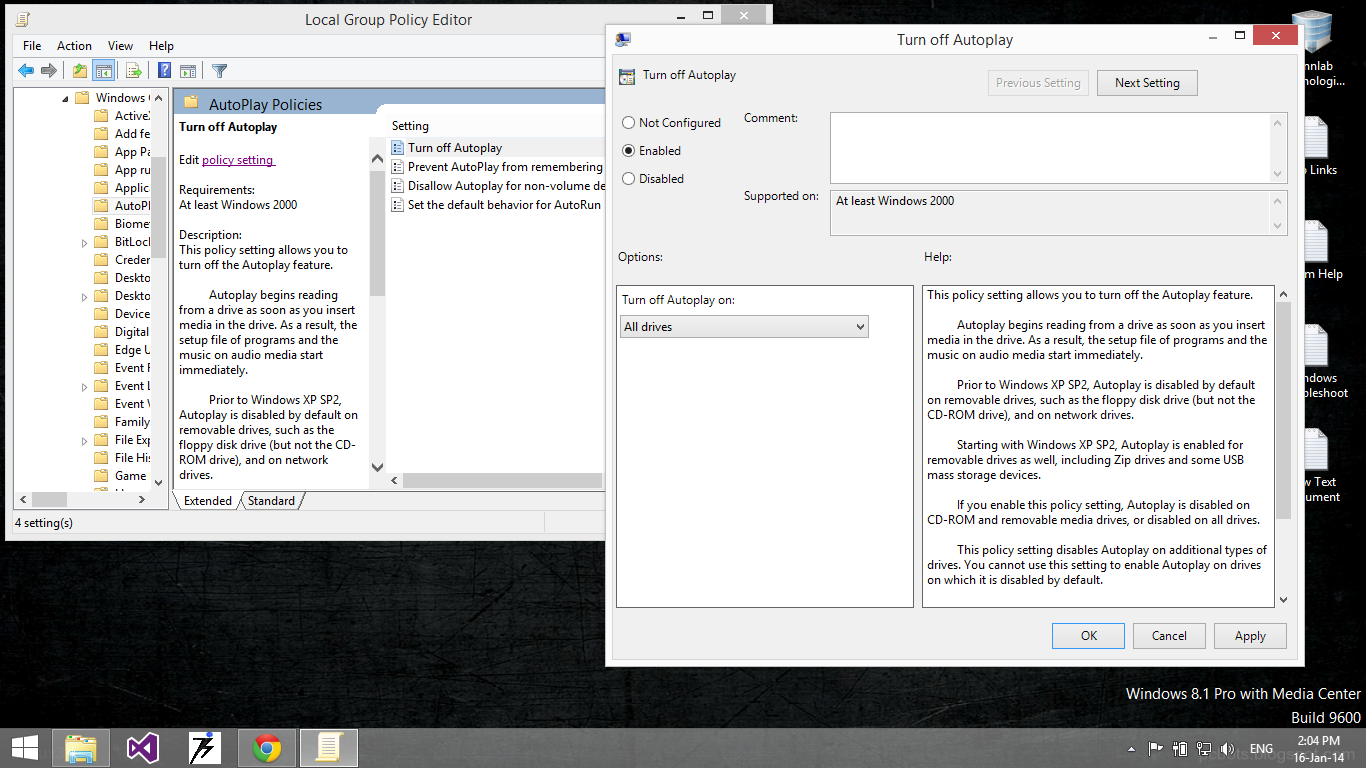This screenshot has width=1366, height=768.
Task: Open the Action menu
Action: [x=74, y=46]
